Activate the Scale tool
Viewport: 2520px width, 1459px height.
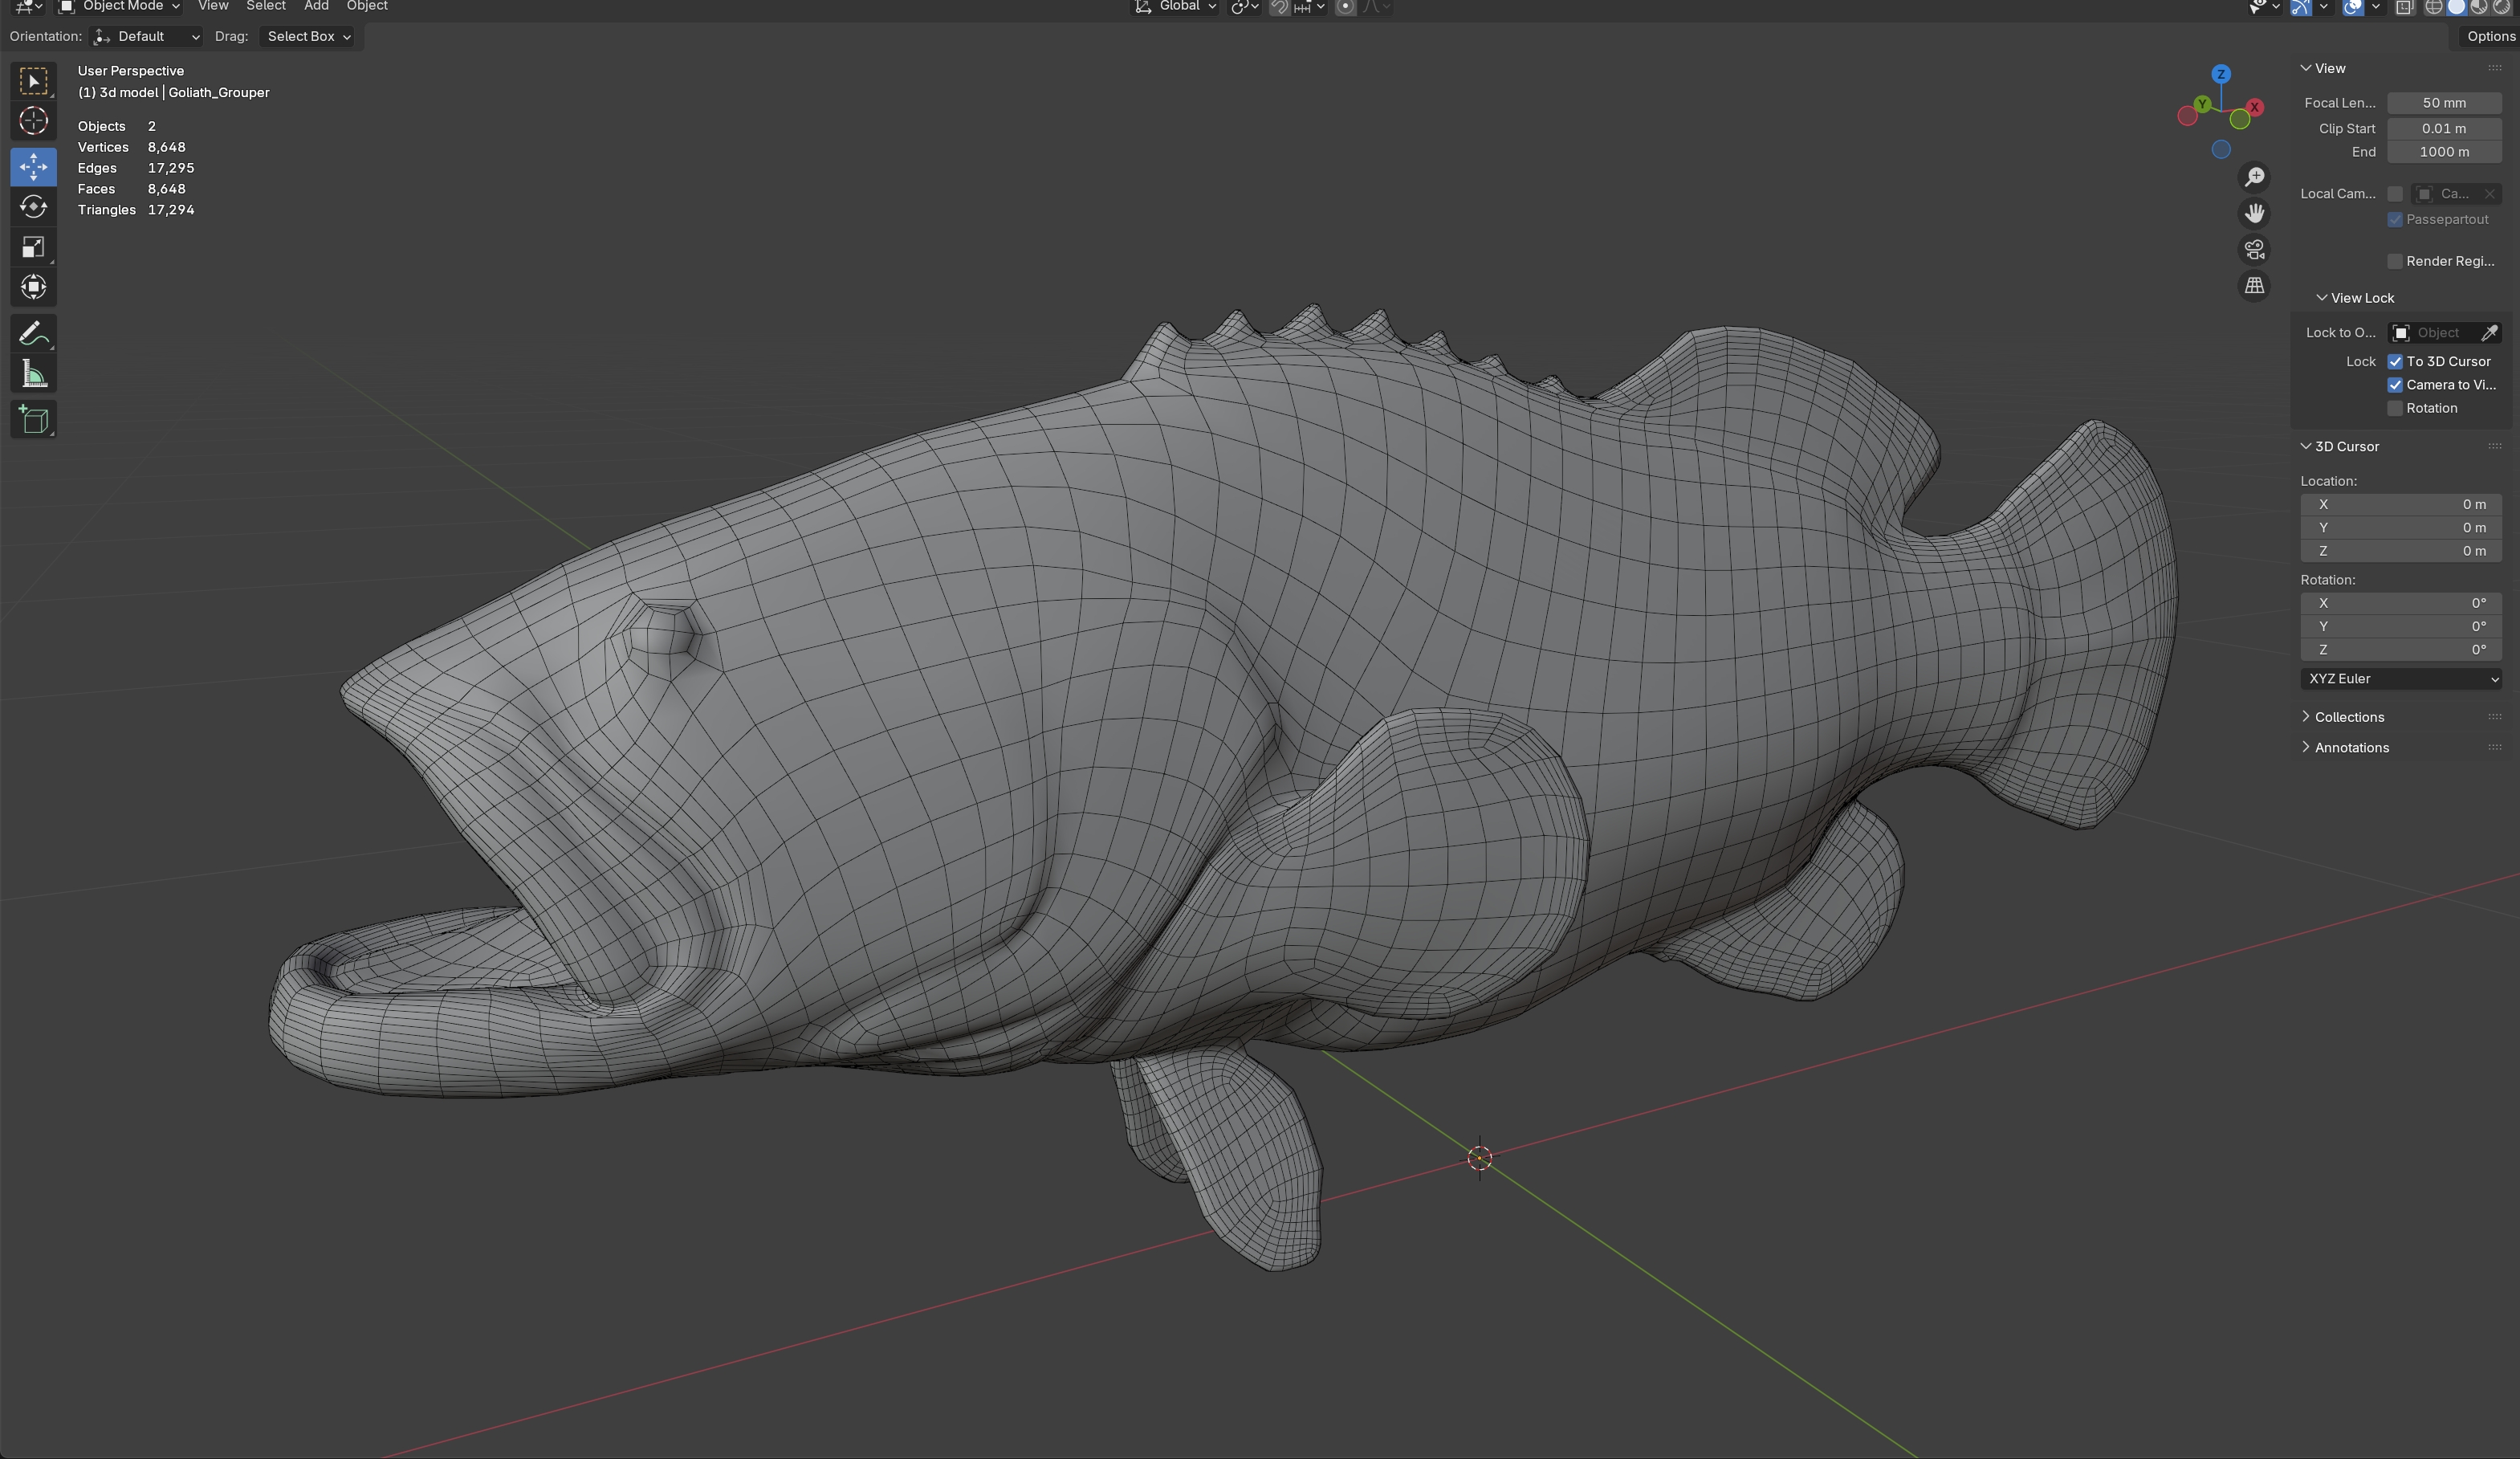pos(33,247)
